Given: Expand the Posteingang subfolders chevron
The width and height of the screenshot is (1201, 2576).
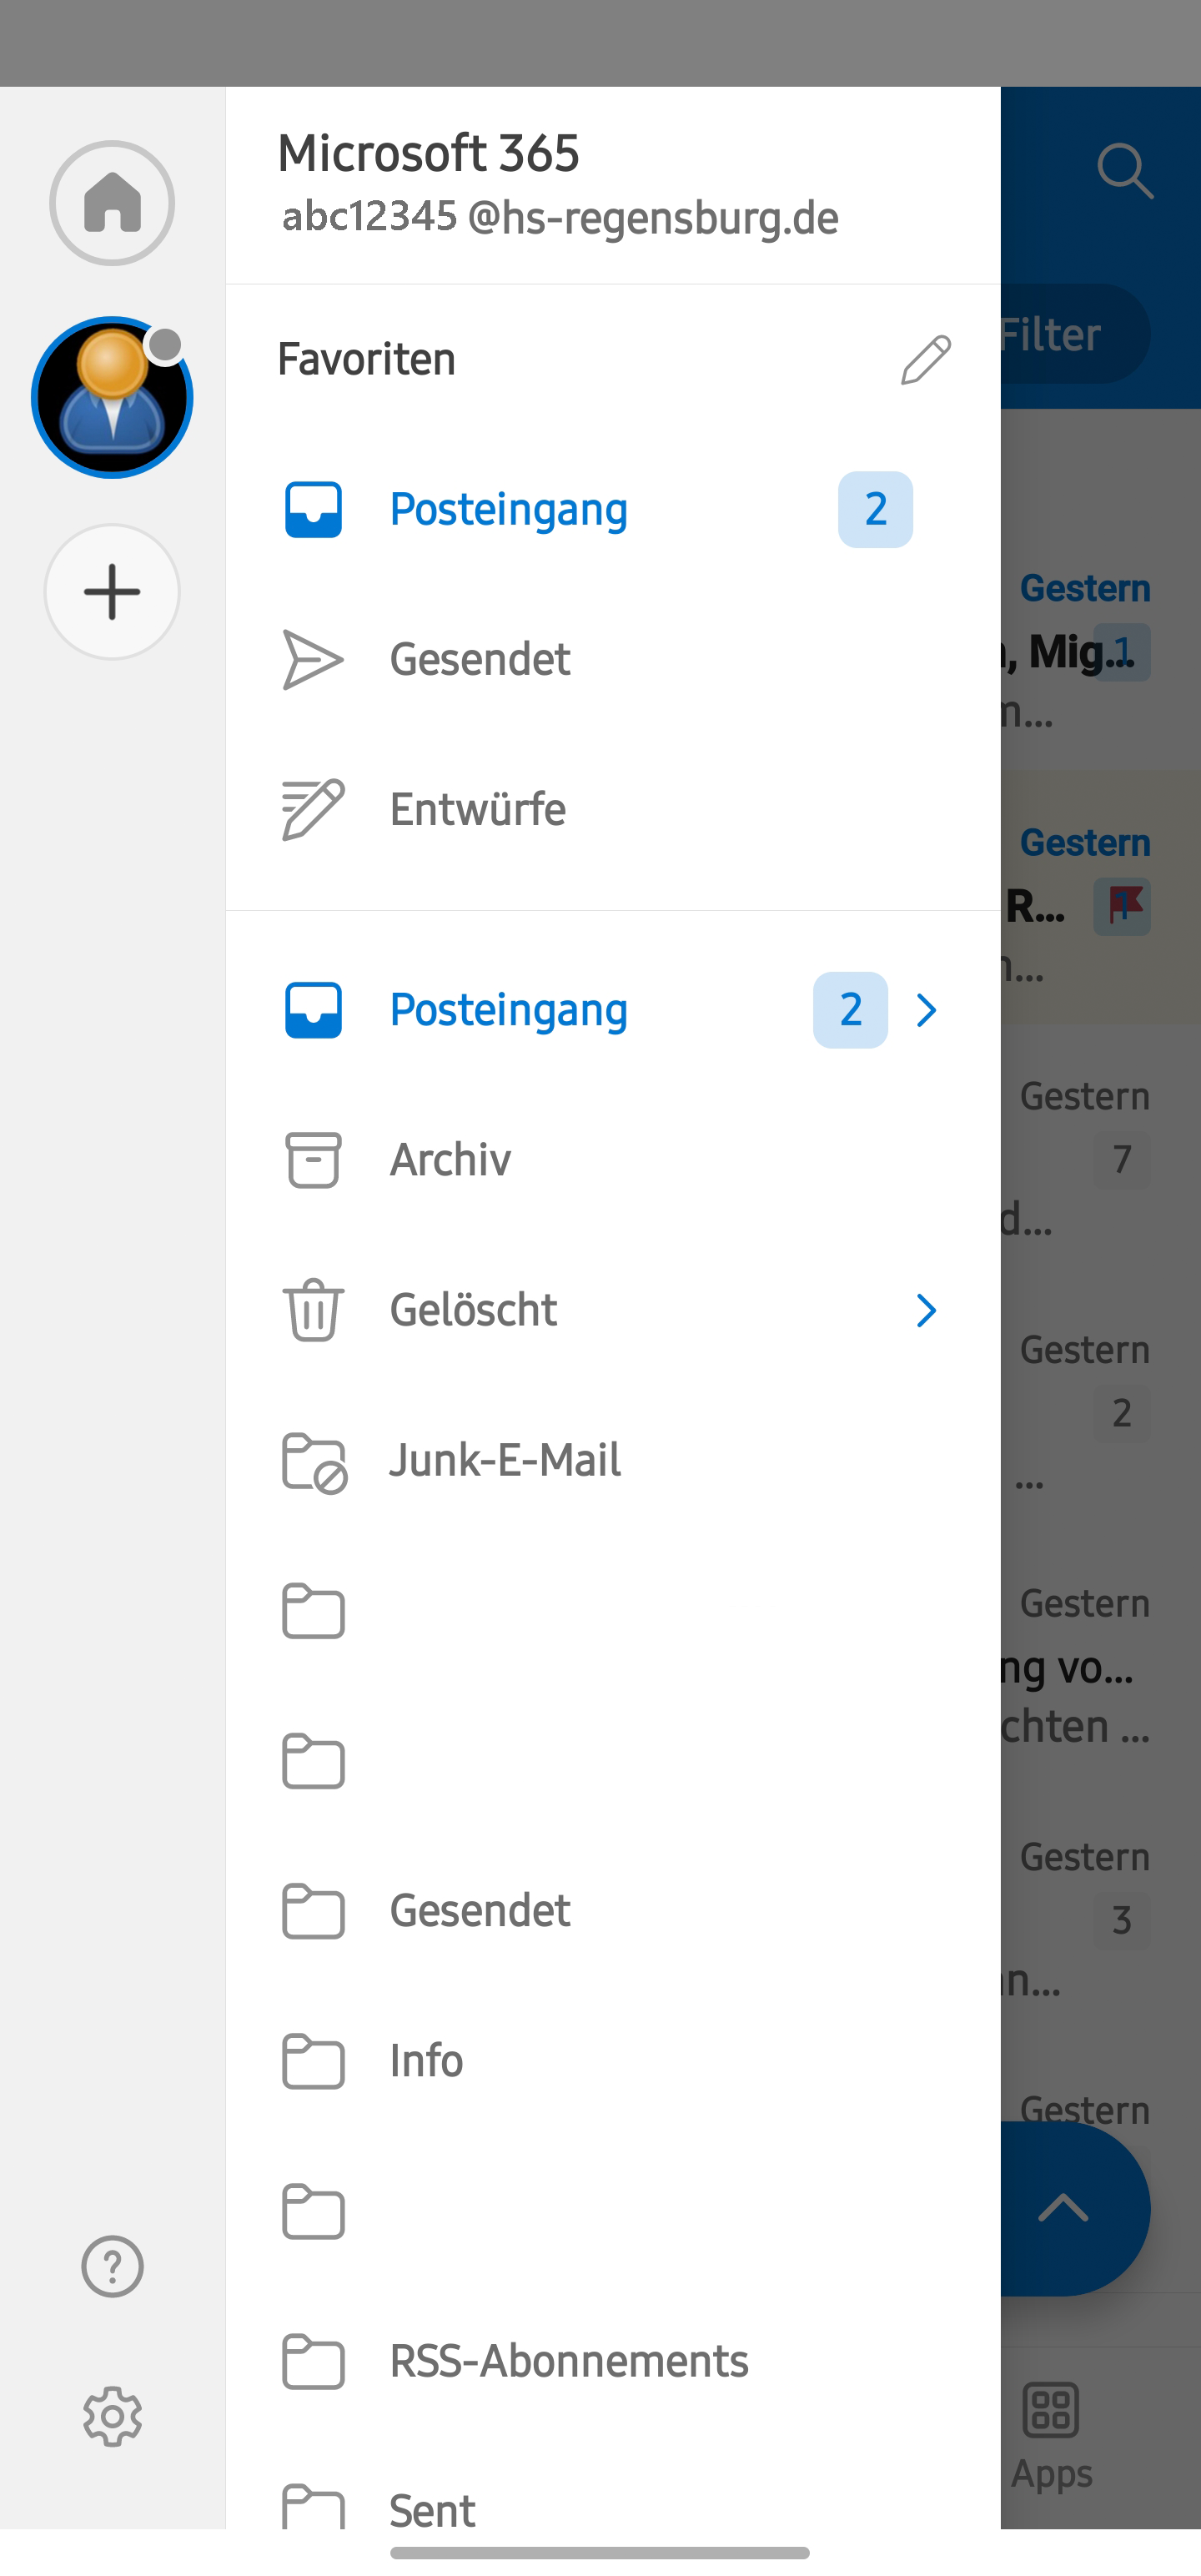Looking at the screenshot, I should point(927,1010).
